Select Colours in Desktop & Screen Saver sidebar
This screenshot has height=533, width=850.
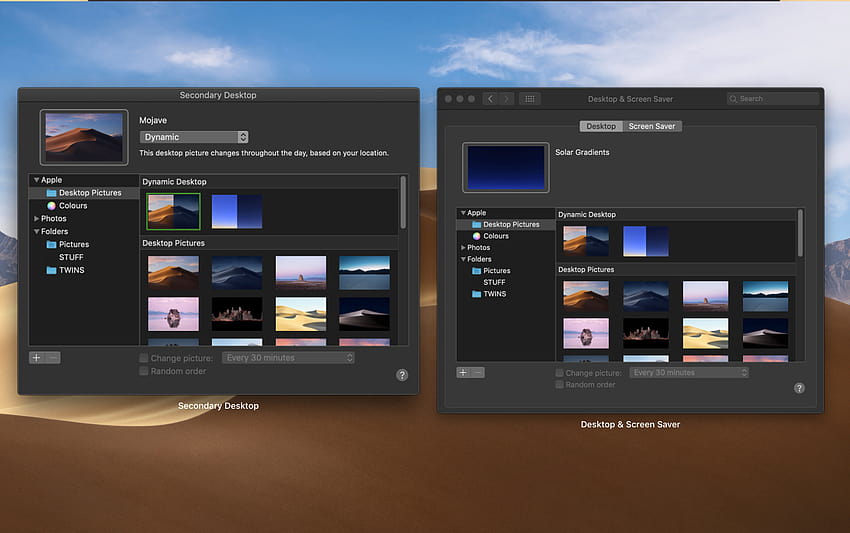click(491, 236)
